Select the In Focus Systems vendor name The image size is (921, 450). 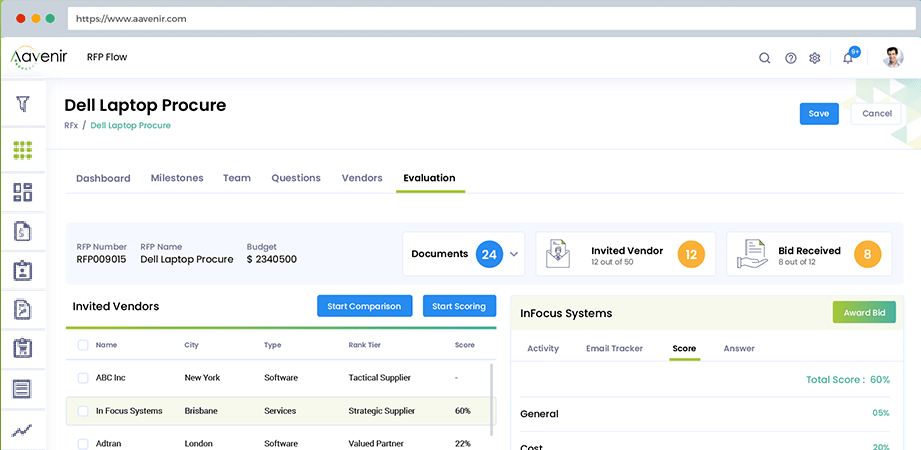point(129,411)
